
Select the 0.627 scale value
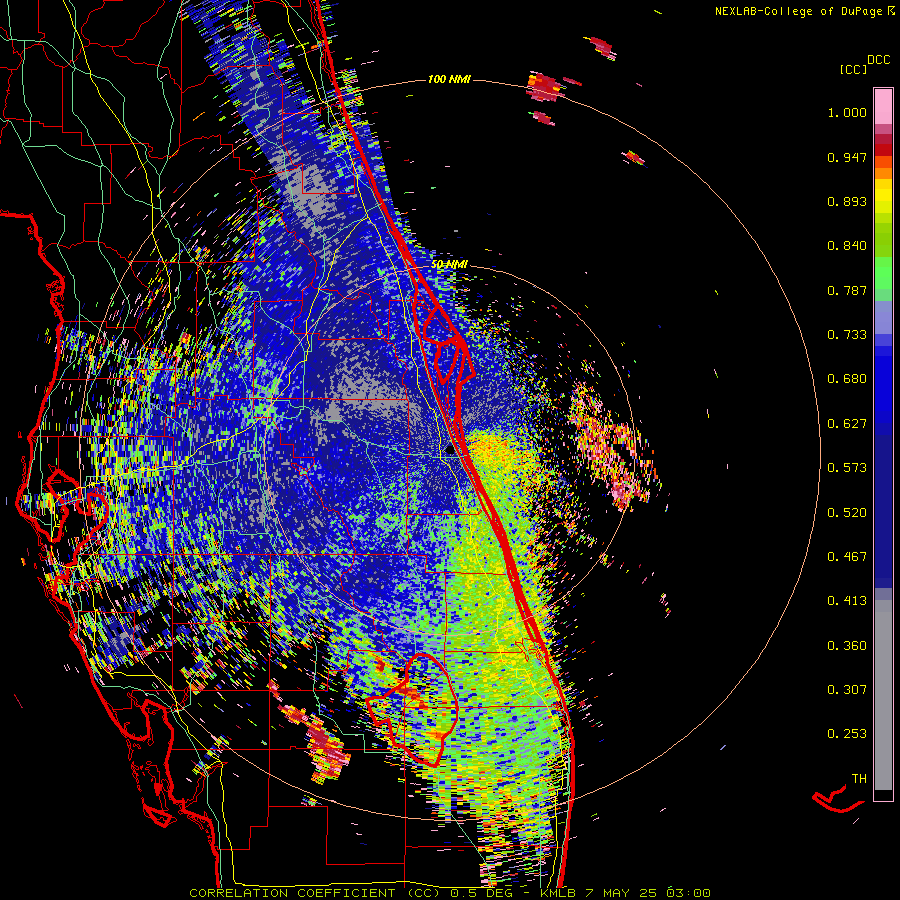(847, 424)
